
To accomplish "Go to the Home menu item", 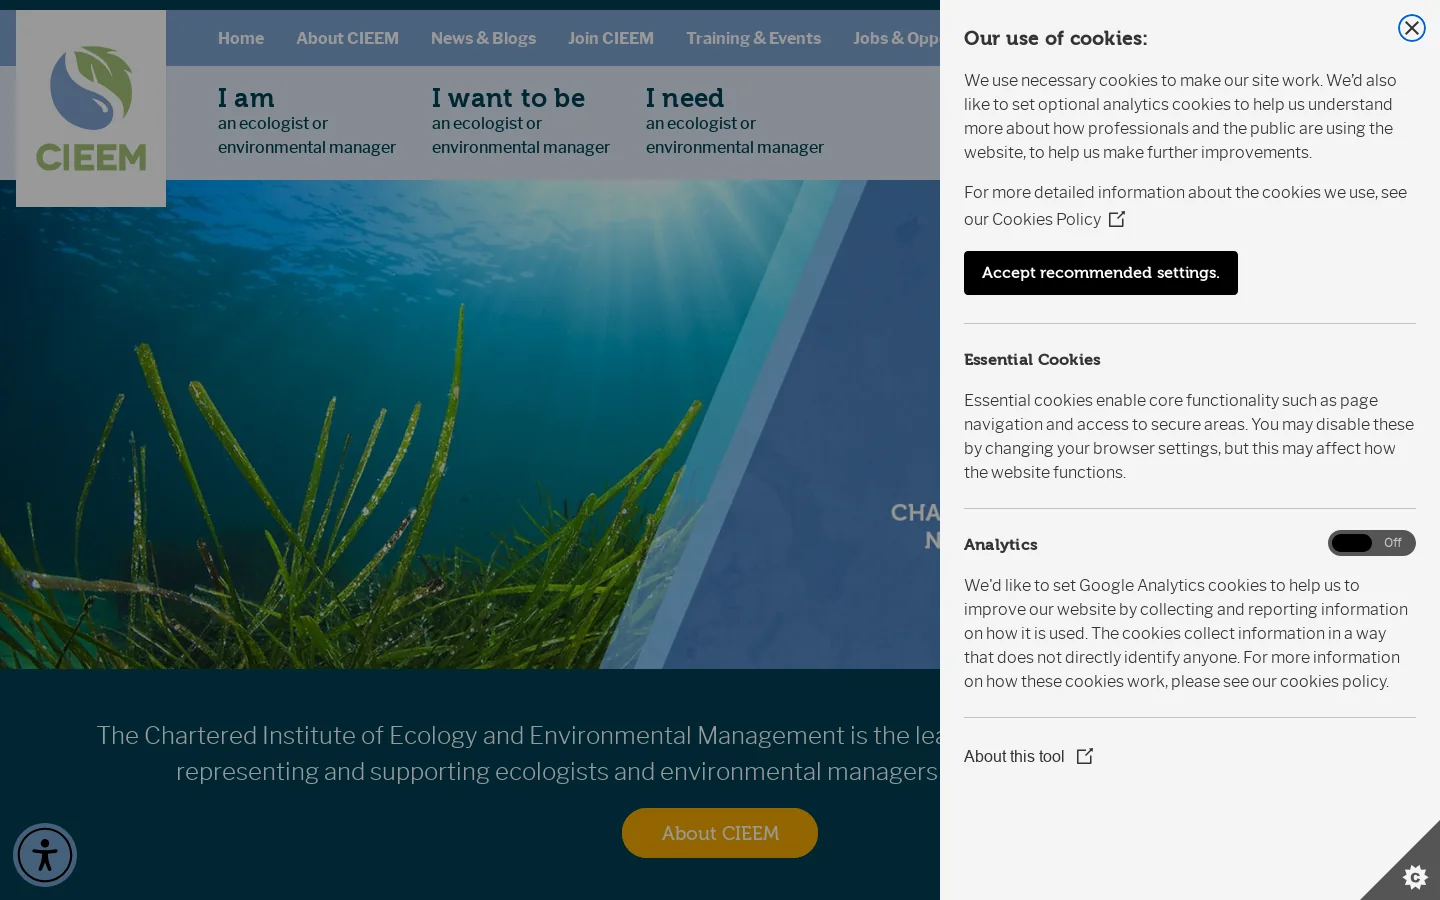I will [241, 38].
